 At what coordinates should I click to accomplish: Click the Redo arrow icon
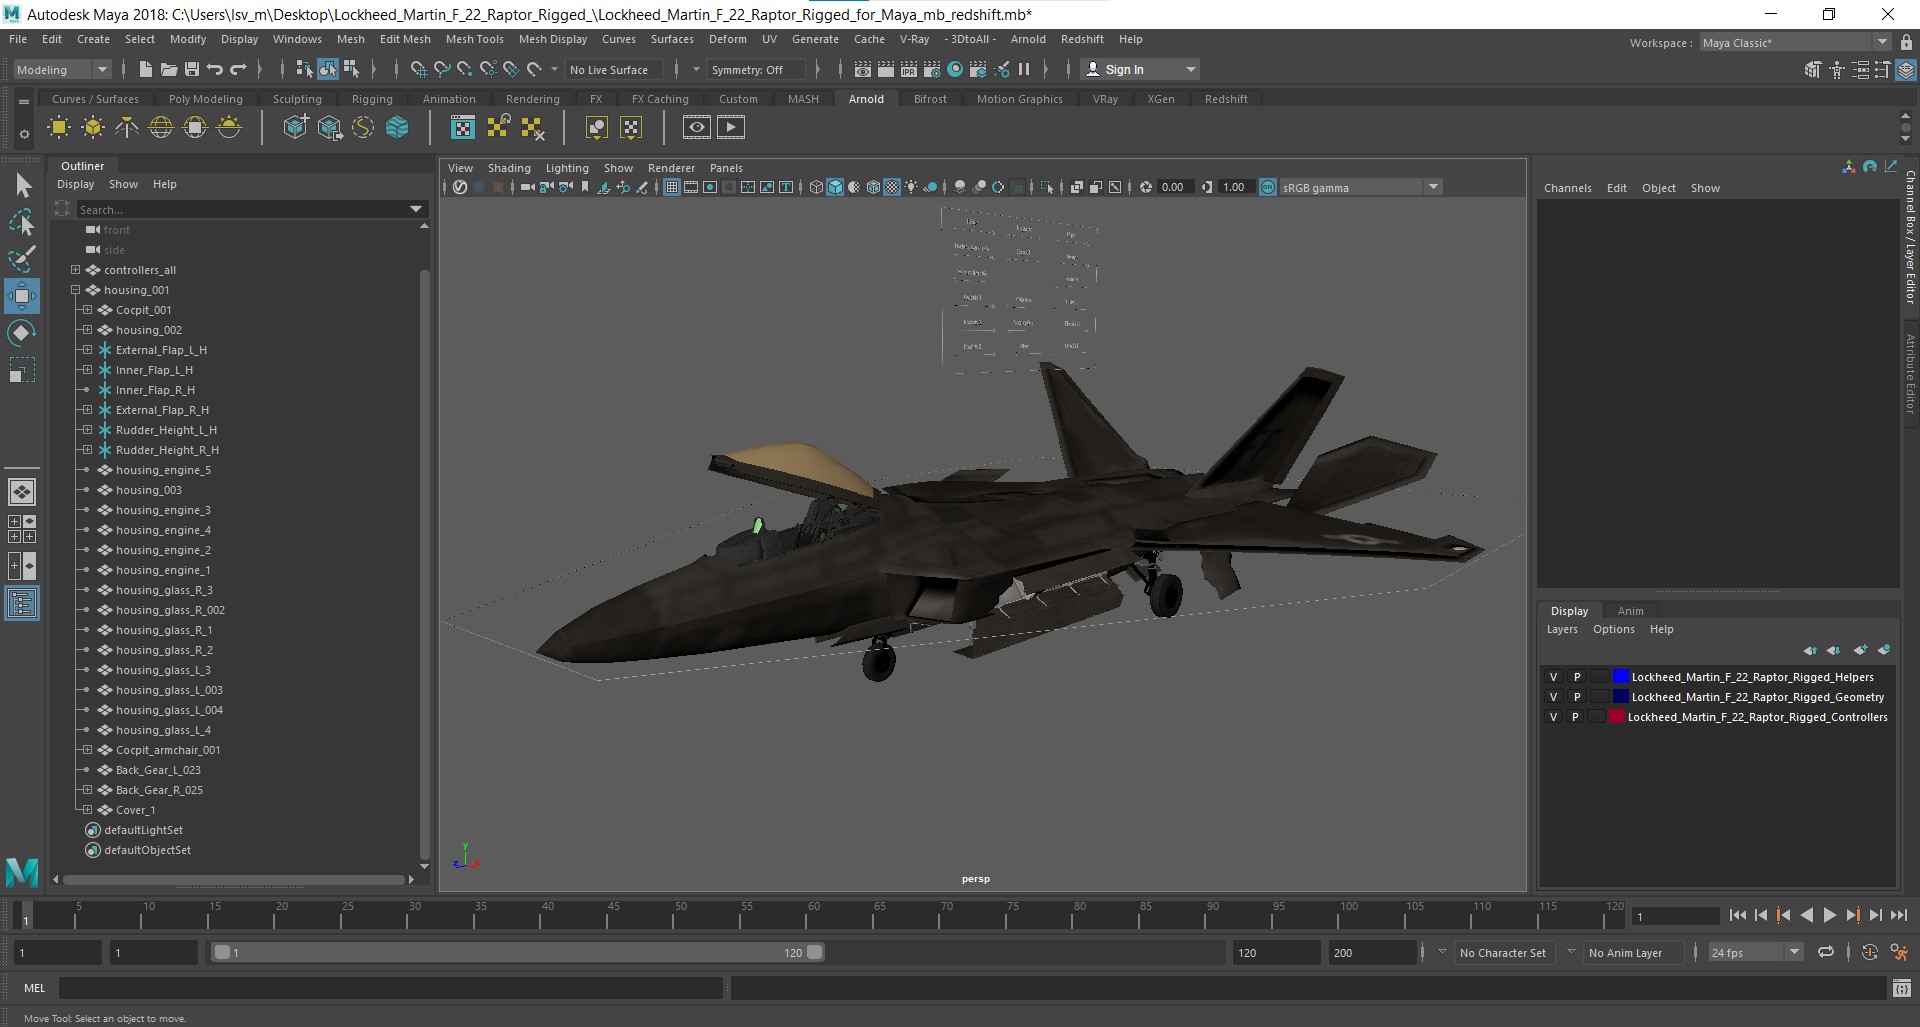tap(238, 69)
